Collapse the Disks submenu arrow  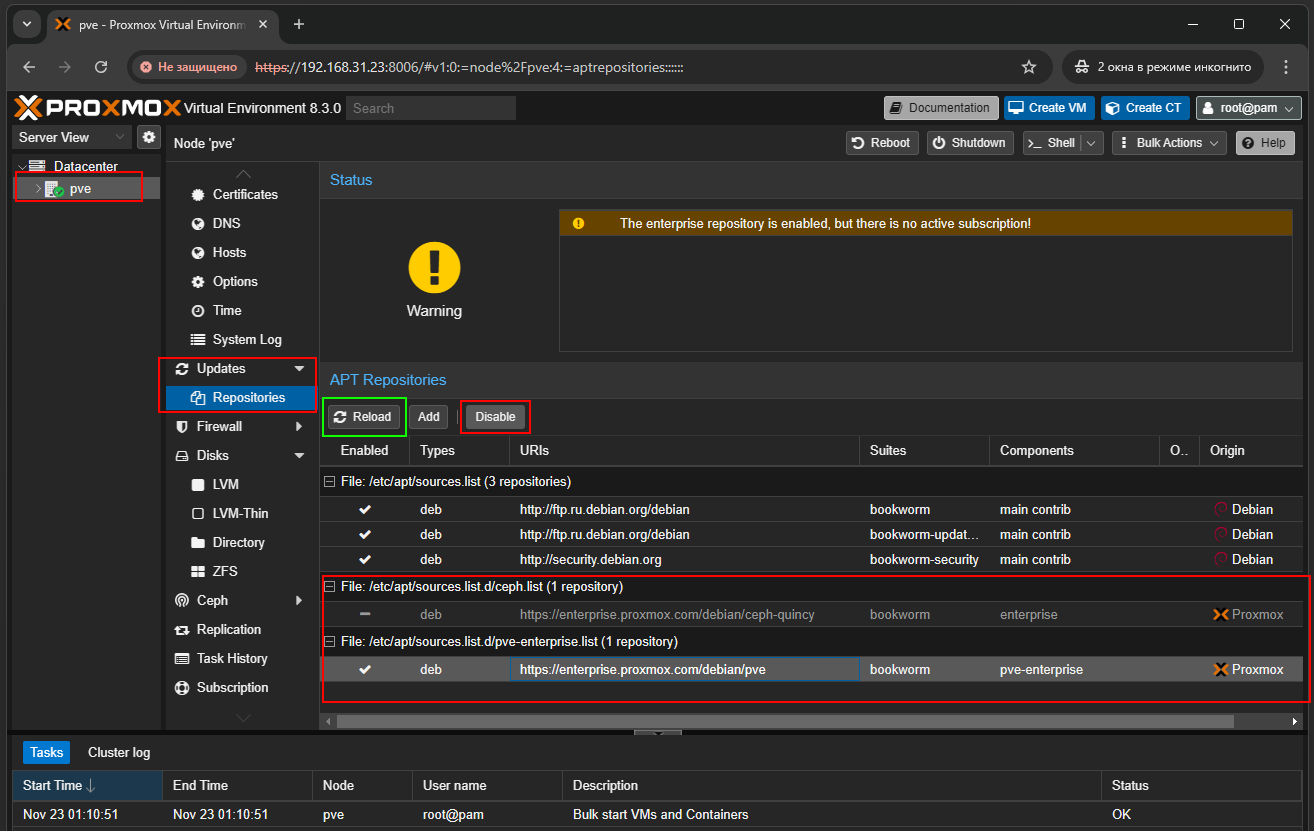point(299,456)
